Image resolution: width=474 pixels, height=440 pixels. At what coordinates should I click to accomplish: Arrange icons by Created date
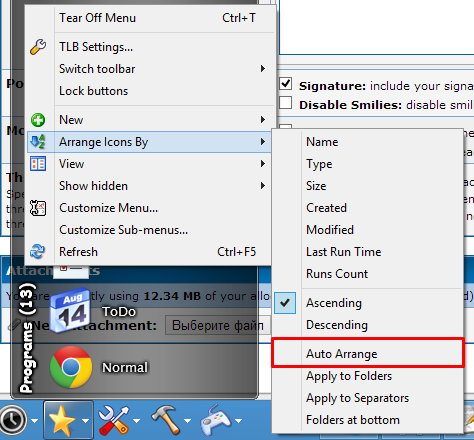point(367,208)
